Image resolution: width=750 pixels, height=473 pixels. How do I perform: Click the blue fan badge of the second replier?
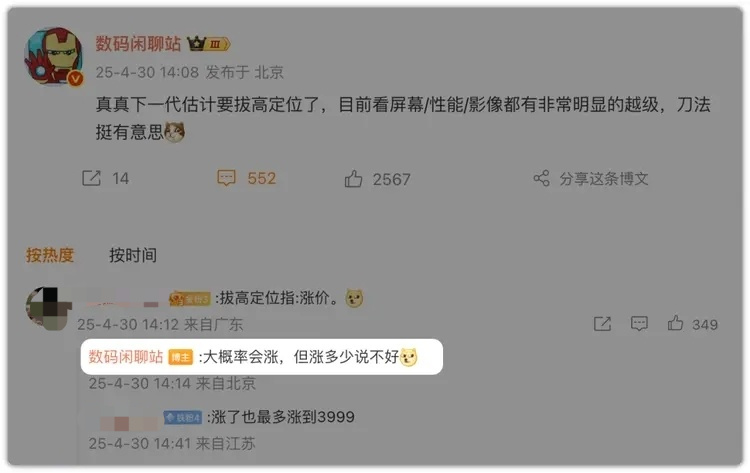[x=183, y=418]
